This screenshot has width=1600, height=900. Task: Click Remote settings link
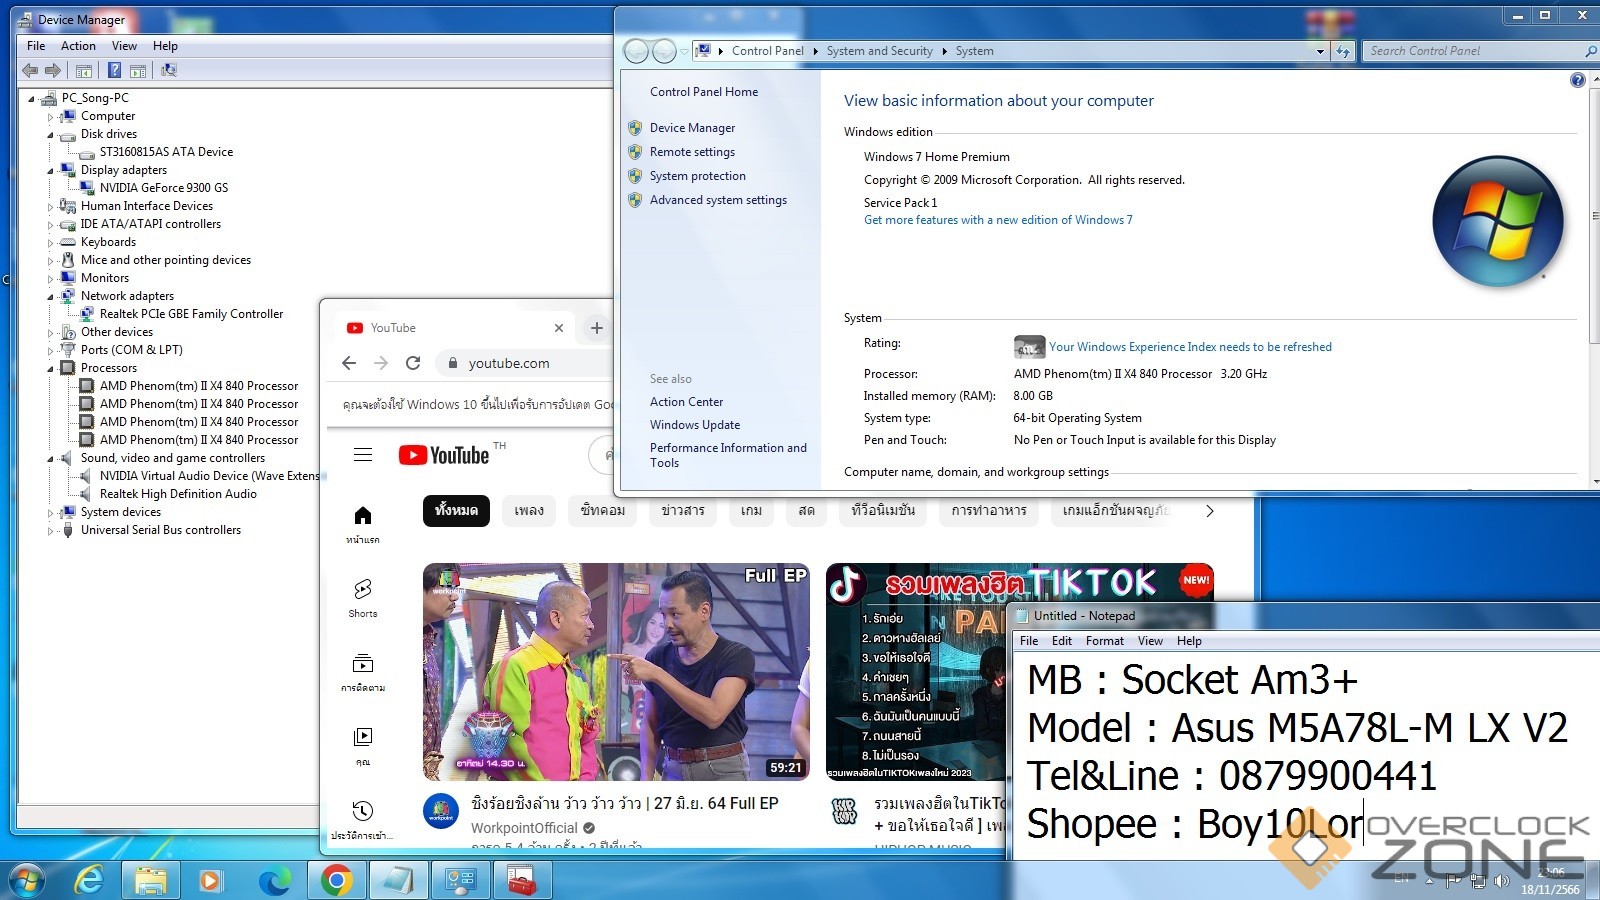(692, 152)
